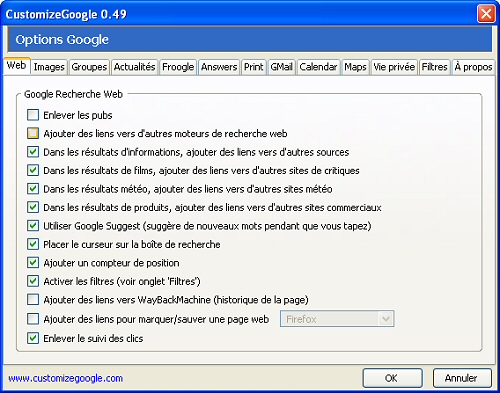This screenshot has height=393, width=500.
Task: Close the CustomizeGoogle dialog window
Action: (486, 14)
